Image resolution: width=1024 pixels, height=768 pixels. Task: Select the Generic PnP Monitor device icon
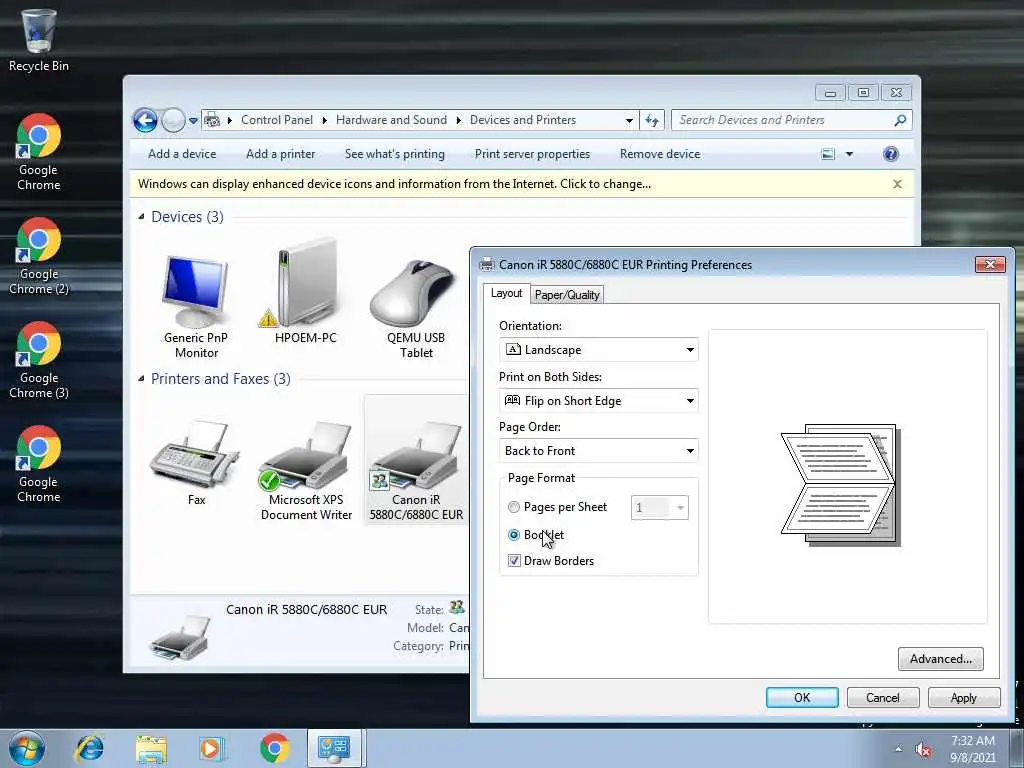point(196,306)
